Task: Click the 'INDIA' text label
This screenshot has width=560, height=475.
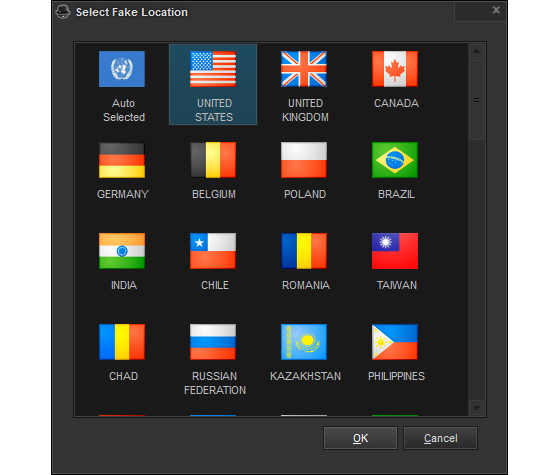Action: [124, 285]
